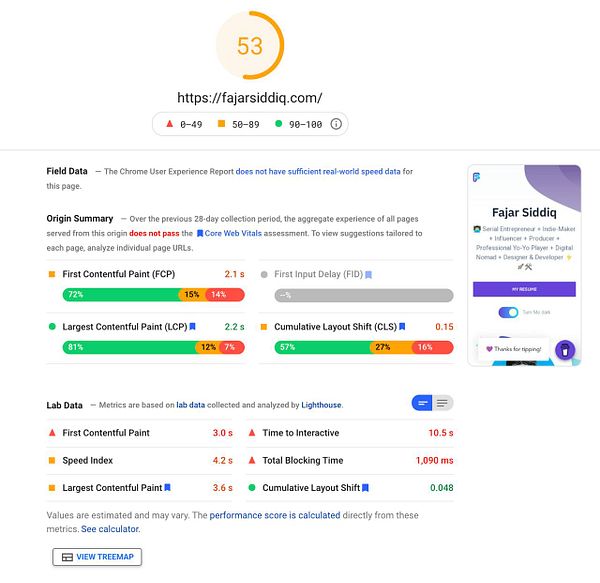Click the bookmark icon beside lab Largest Contentful Paint
This screenshot has width=600, height=583.
click(x=167, y=487)
